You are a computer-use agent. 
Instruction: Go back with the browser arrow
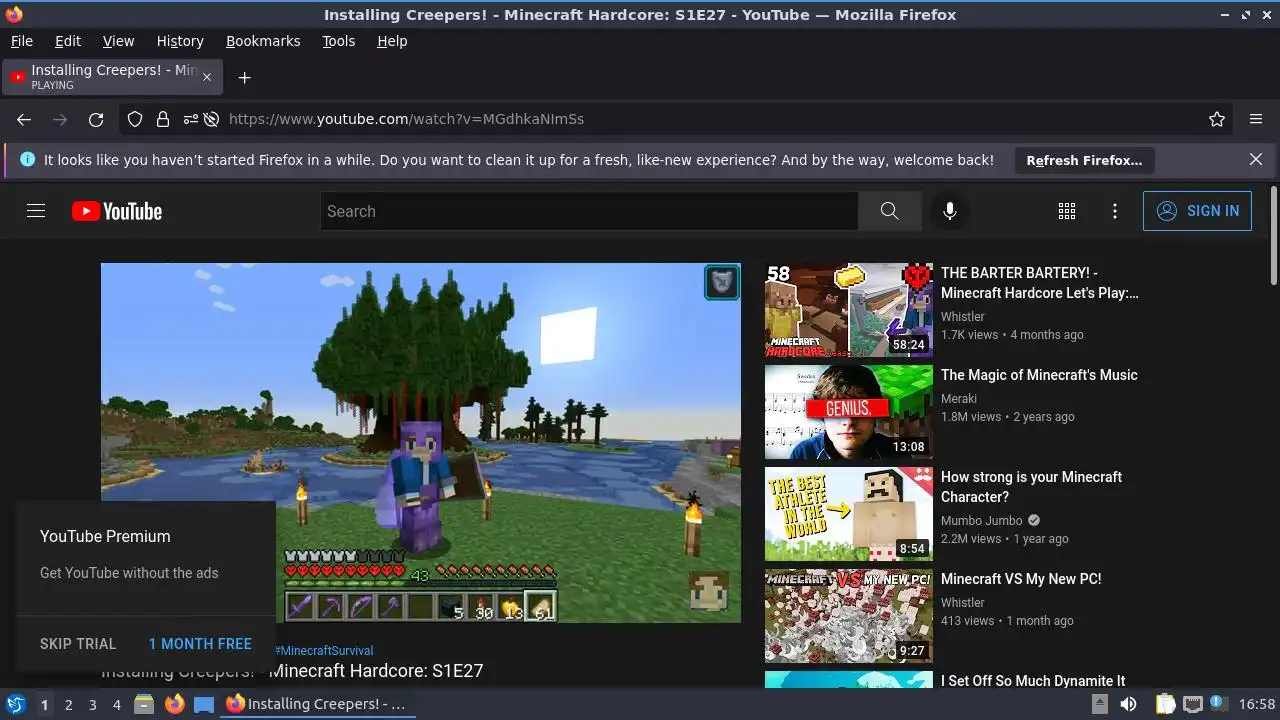tap(24, 119)
